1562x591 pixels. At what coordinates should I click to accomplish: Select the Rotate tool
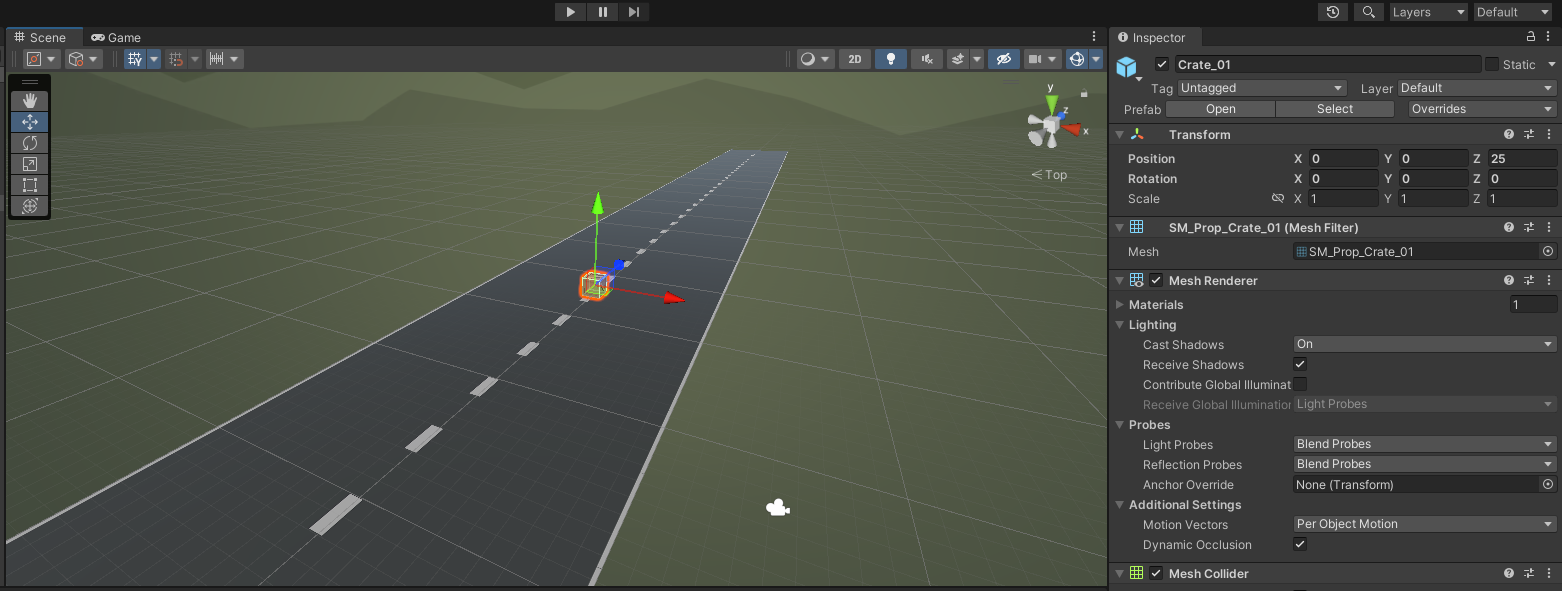click(30, 143)
